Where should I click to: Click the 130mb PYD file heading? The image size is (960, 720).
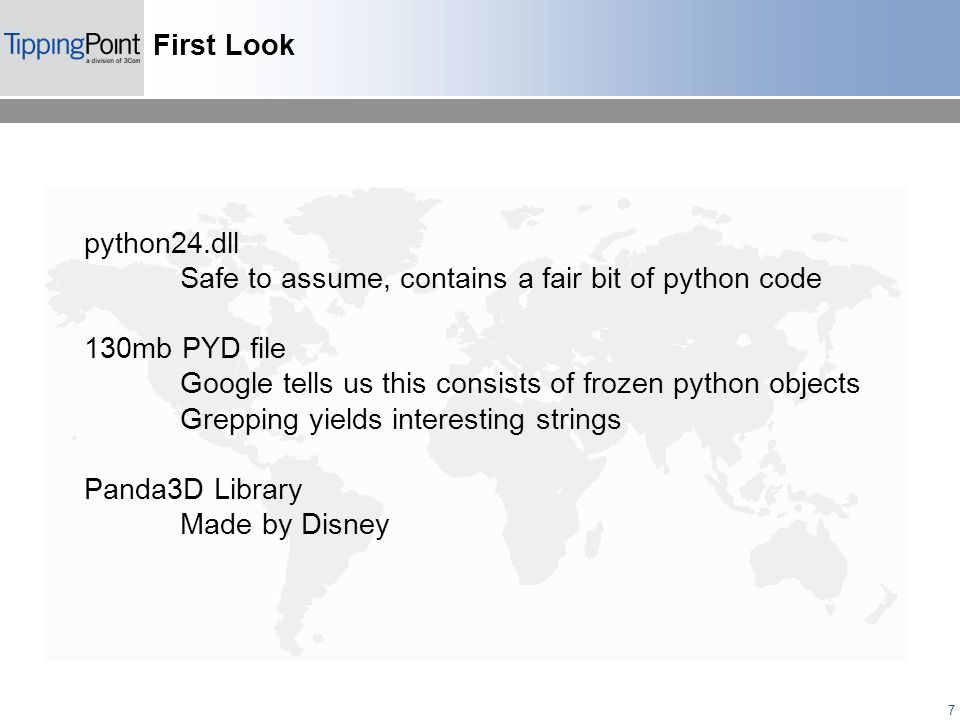(x=185, y=349)
